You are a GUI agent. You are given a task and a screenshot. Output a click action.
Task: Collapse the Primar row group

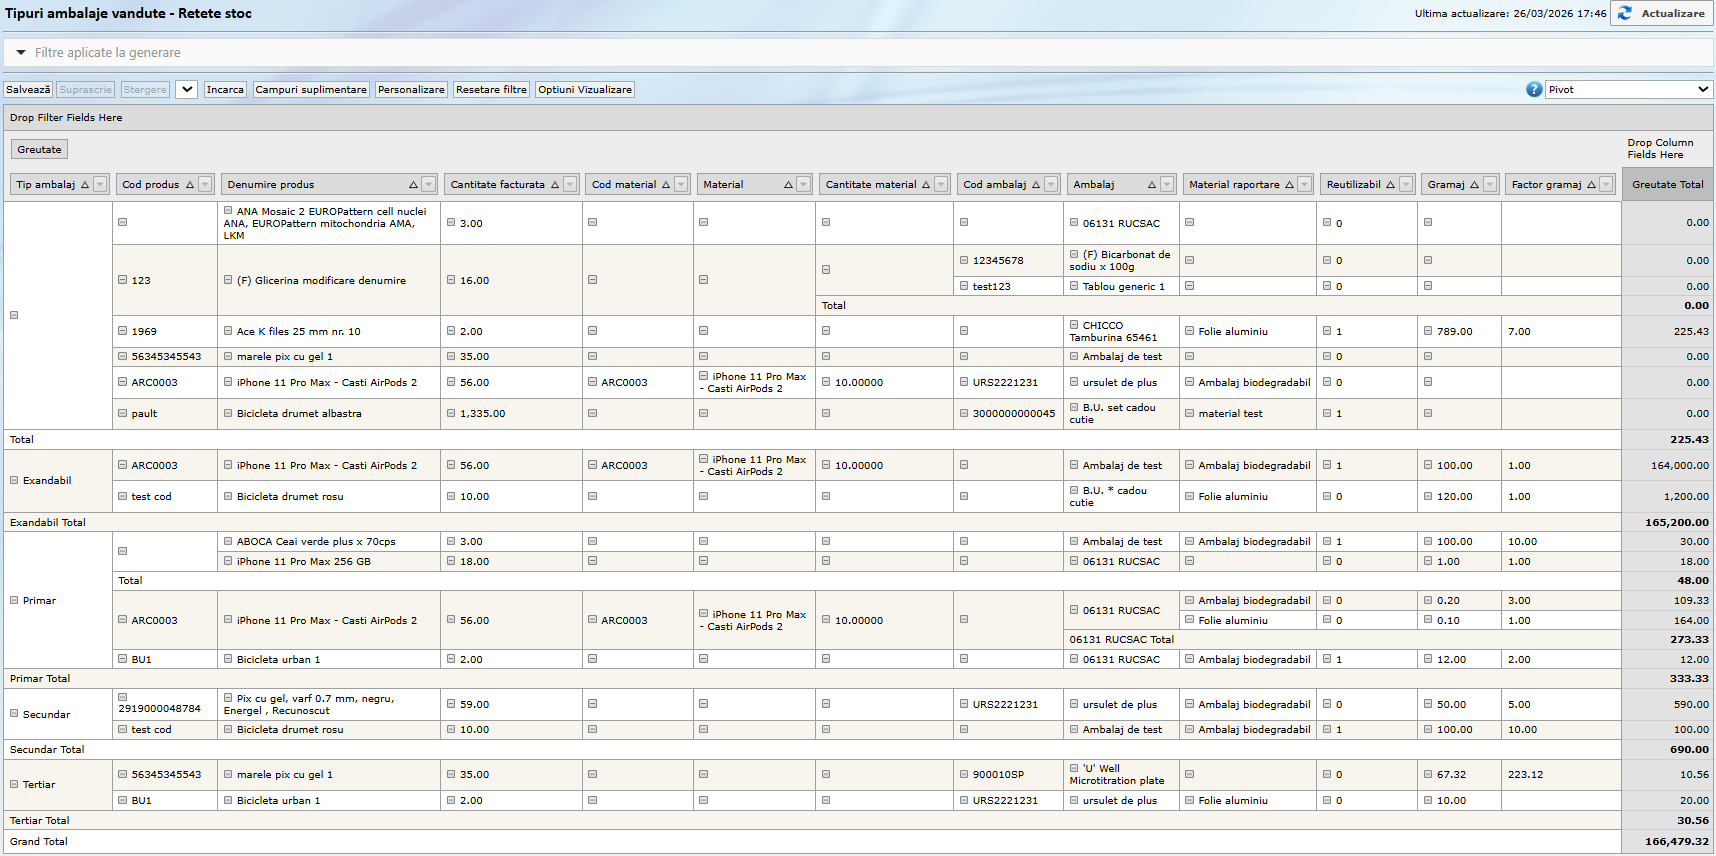(14, 600)
